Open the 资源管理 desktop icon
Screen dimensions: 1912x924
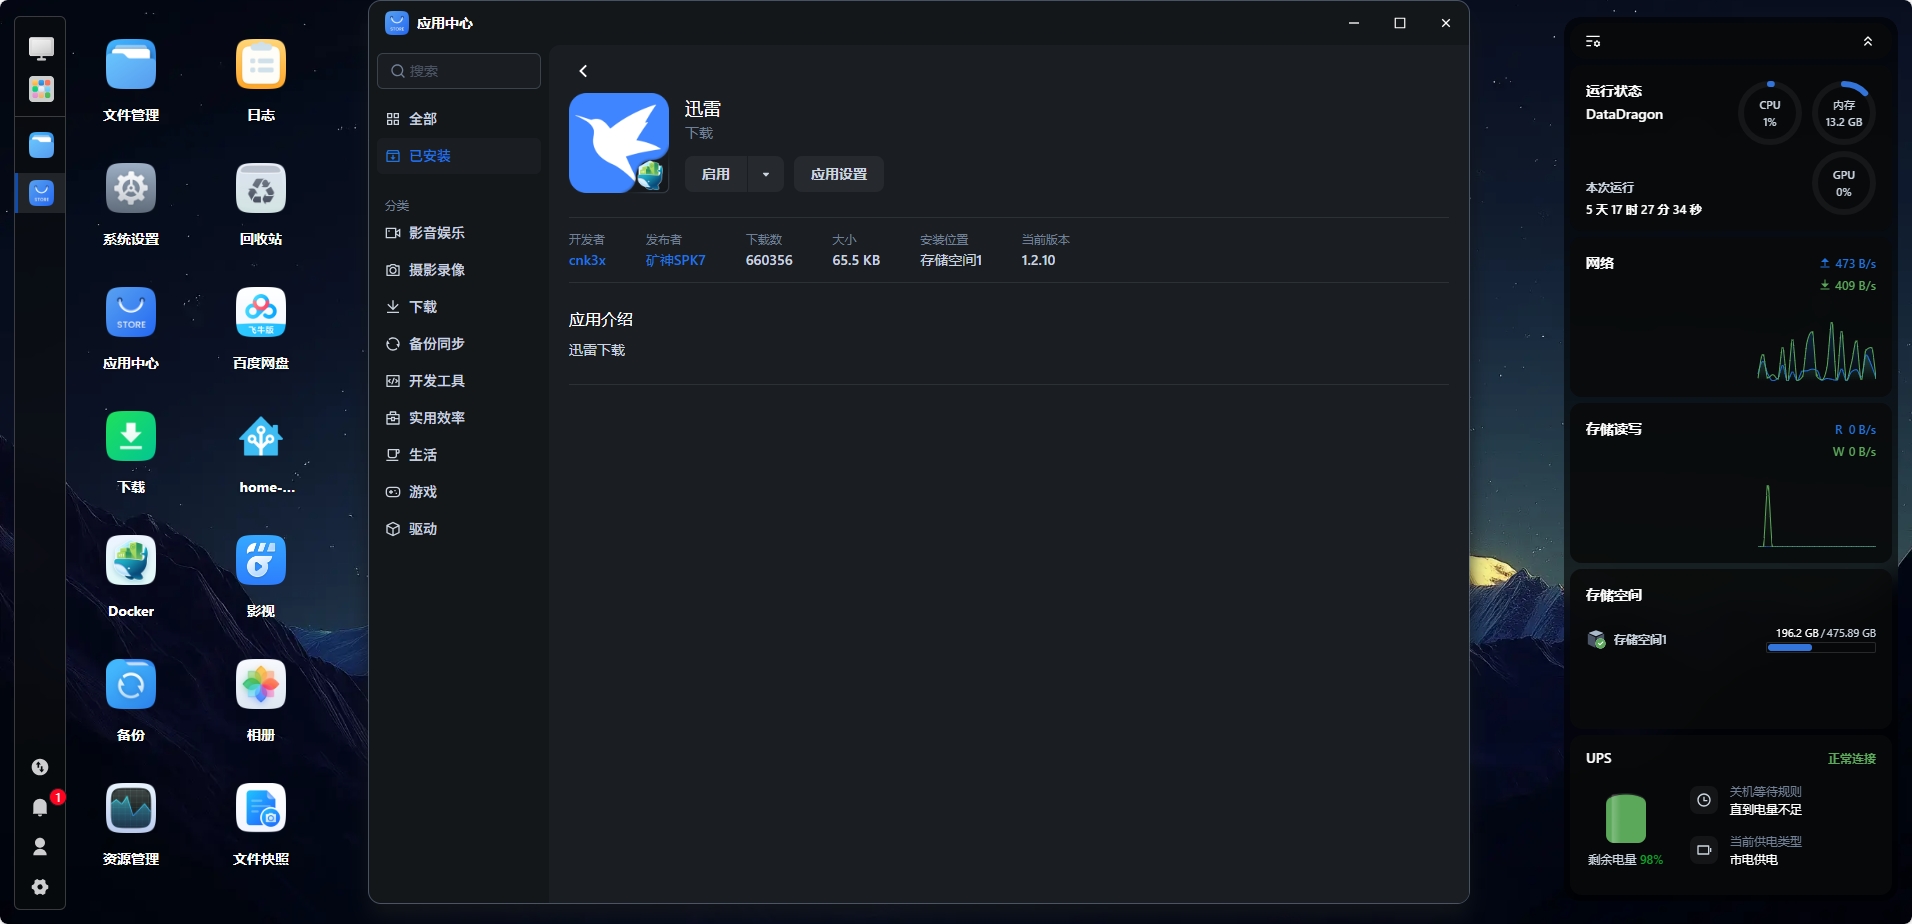(131, 809)
